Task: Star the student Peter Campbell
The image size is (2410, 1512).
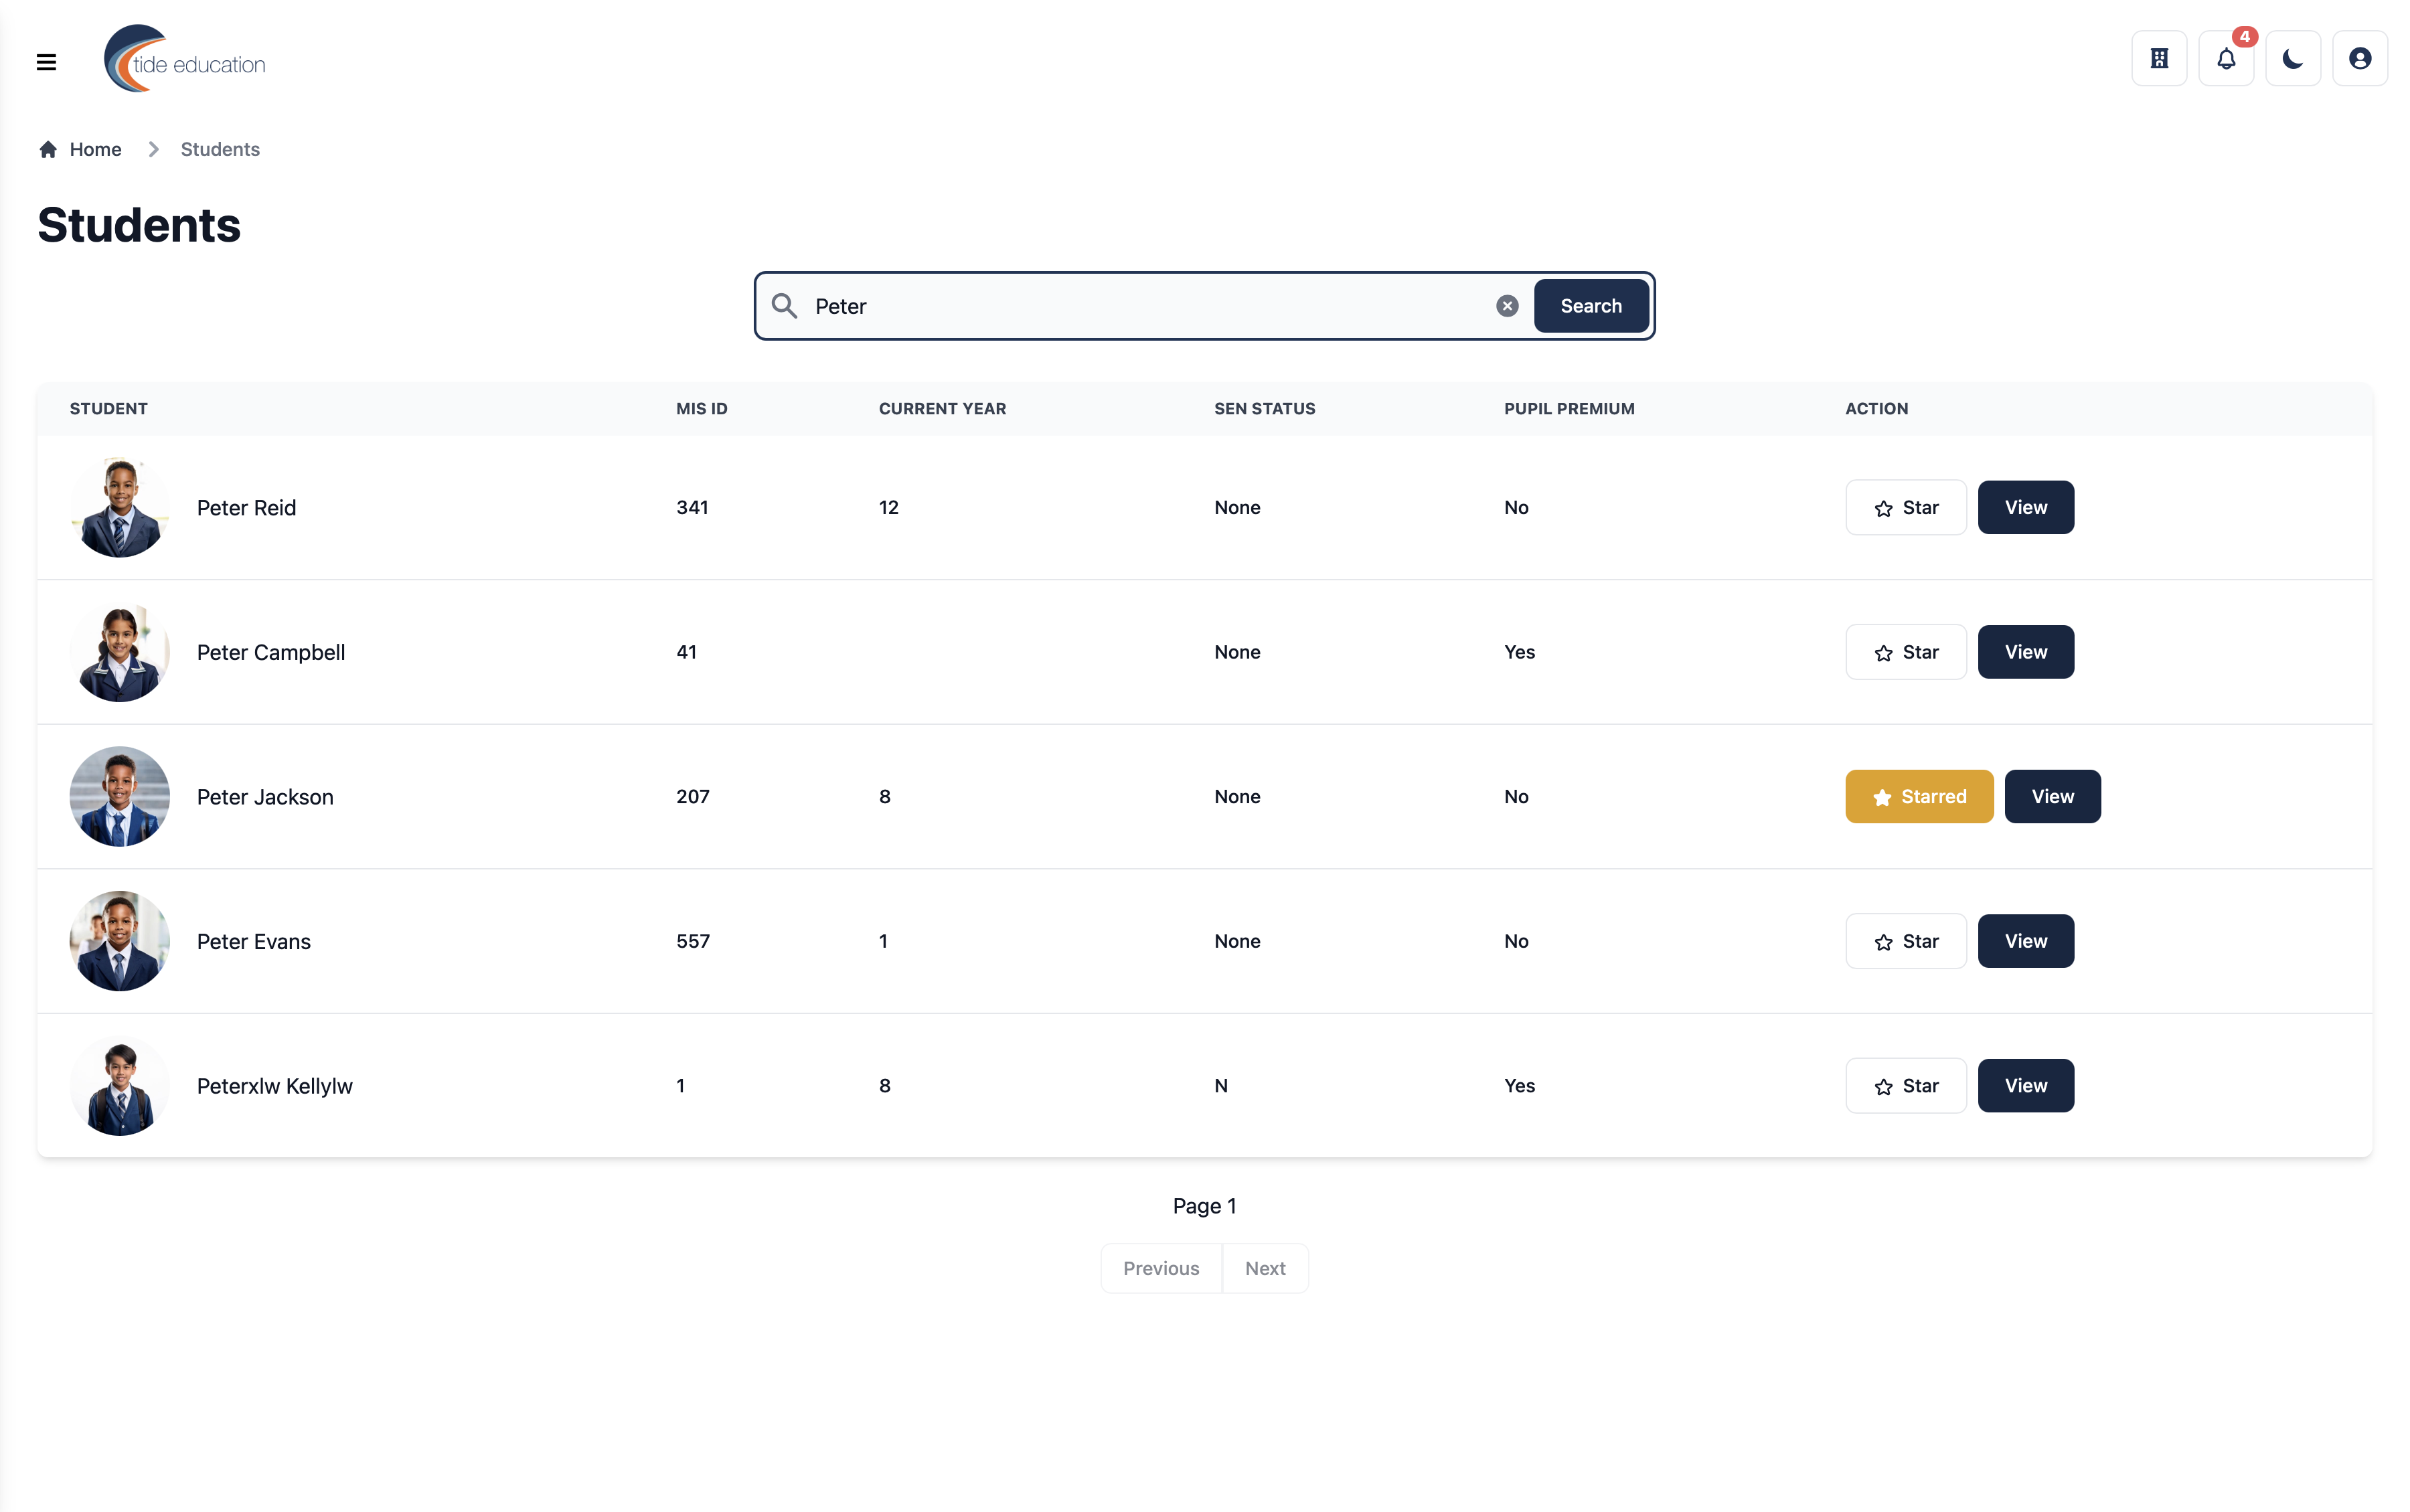Action: click(x=1905, y=652)
